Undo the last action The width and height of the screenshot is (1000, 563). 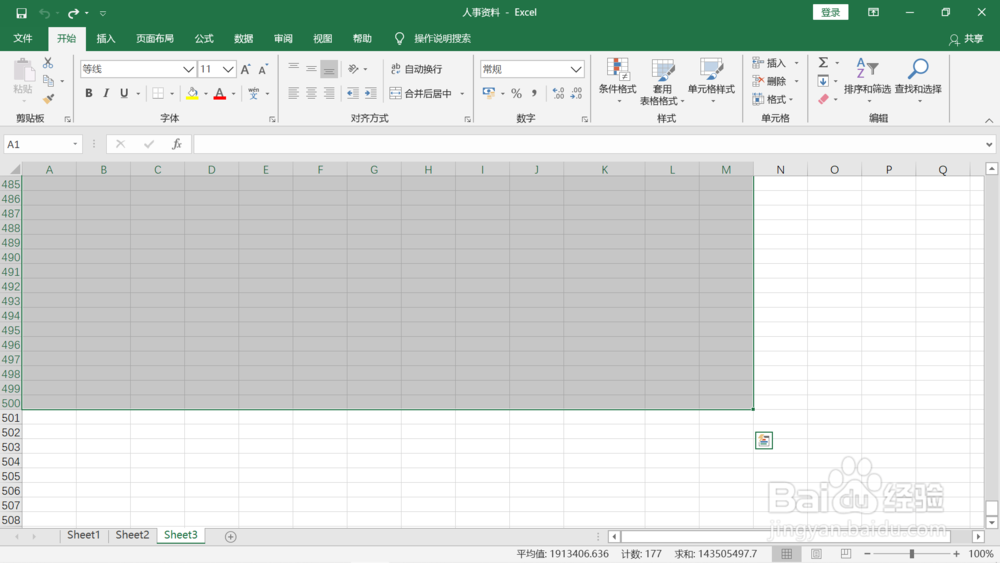[44, 13]
